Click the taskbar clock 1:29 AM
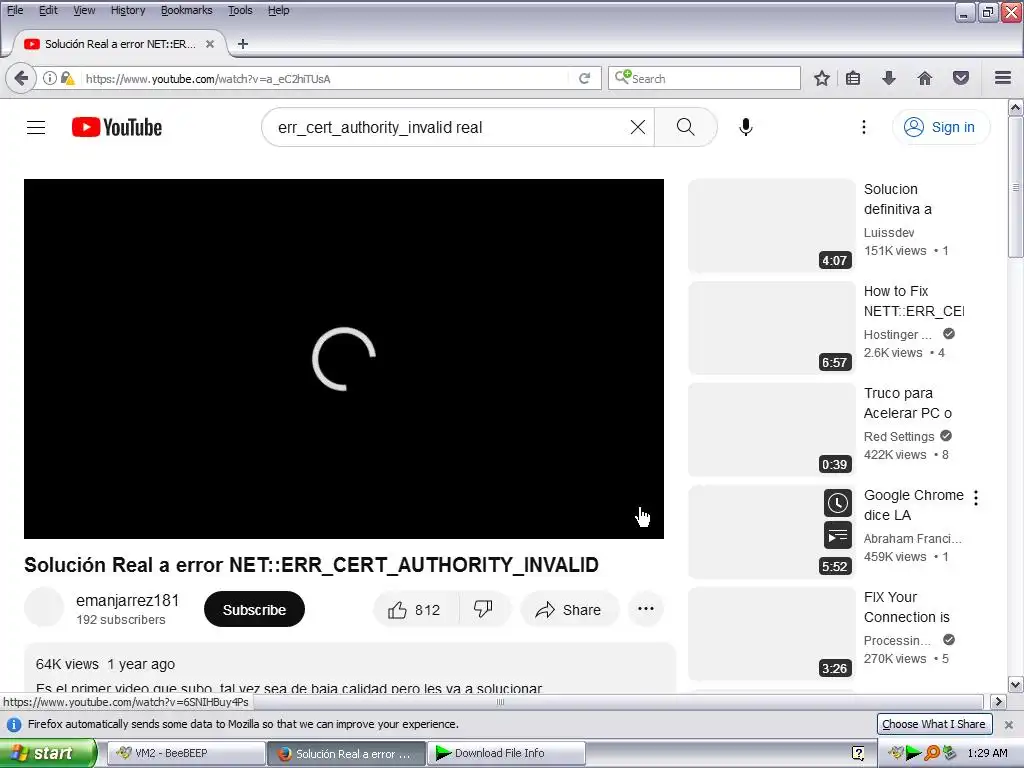Viewport: 1024px width, 768px height. (987, 753)
